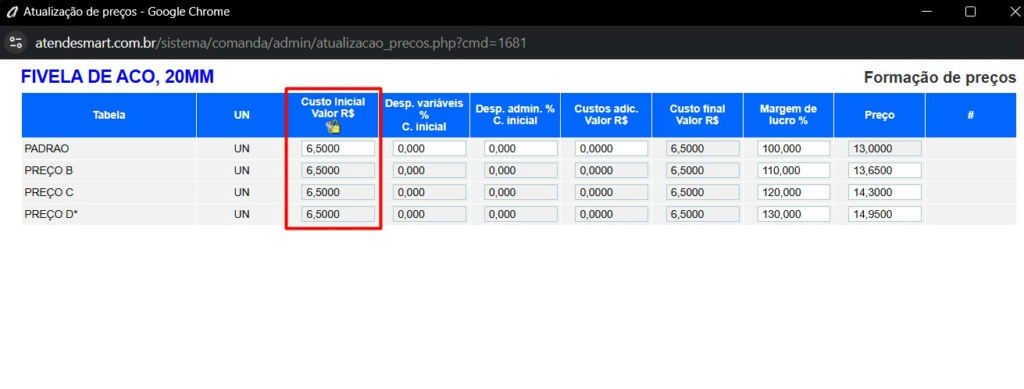The width and height of the screenshot is (1024, 389).
Task: Click the UN cell in PADRAO row
Action: click(242, 149)
